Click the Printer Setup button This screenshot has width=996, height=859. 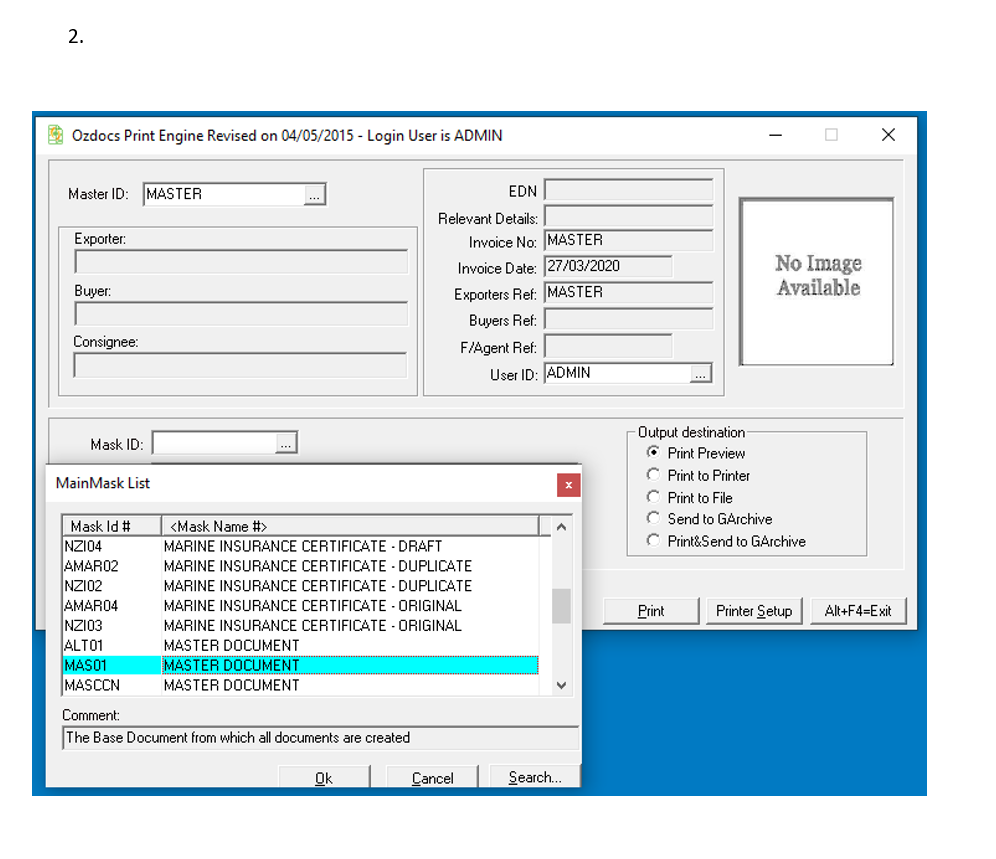point(753,611)
